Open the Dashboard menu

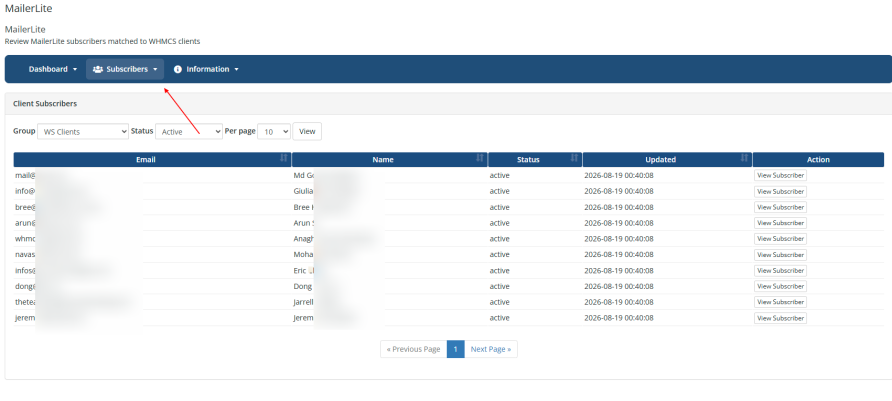(x=53, y=69)
